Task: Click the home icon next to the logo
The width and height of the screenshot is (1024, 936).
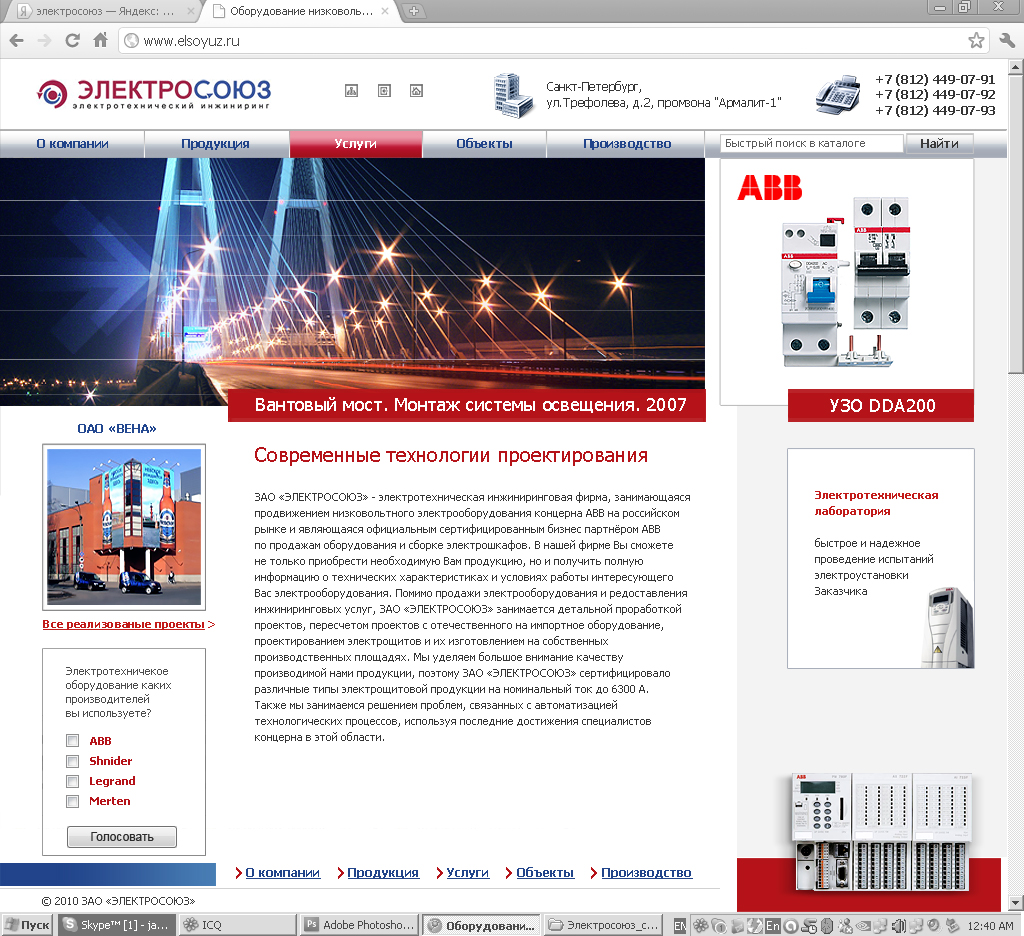Action: [x=417, y=90]
